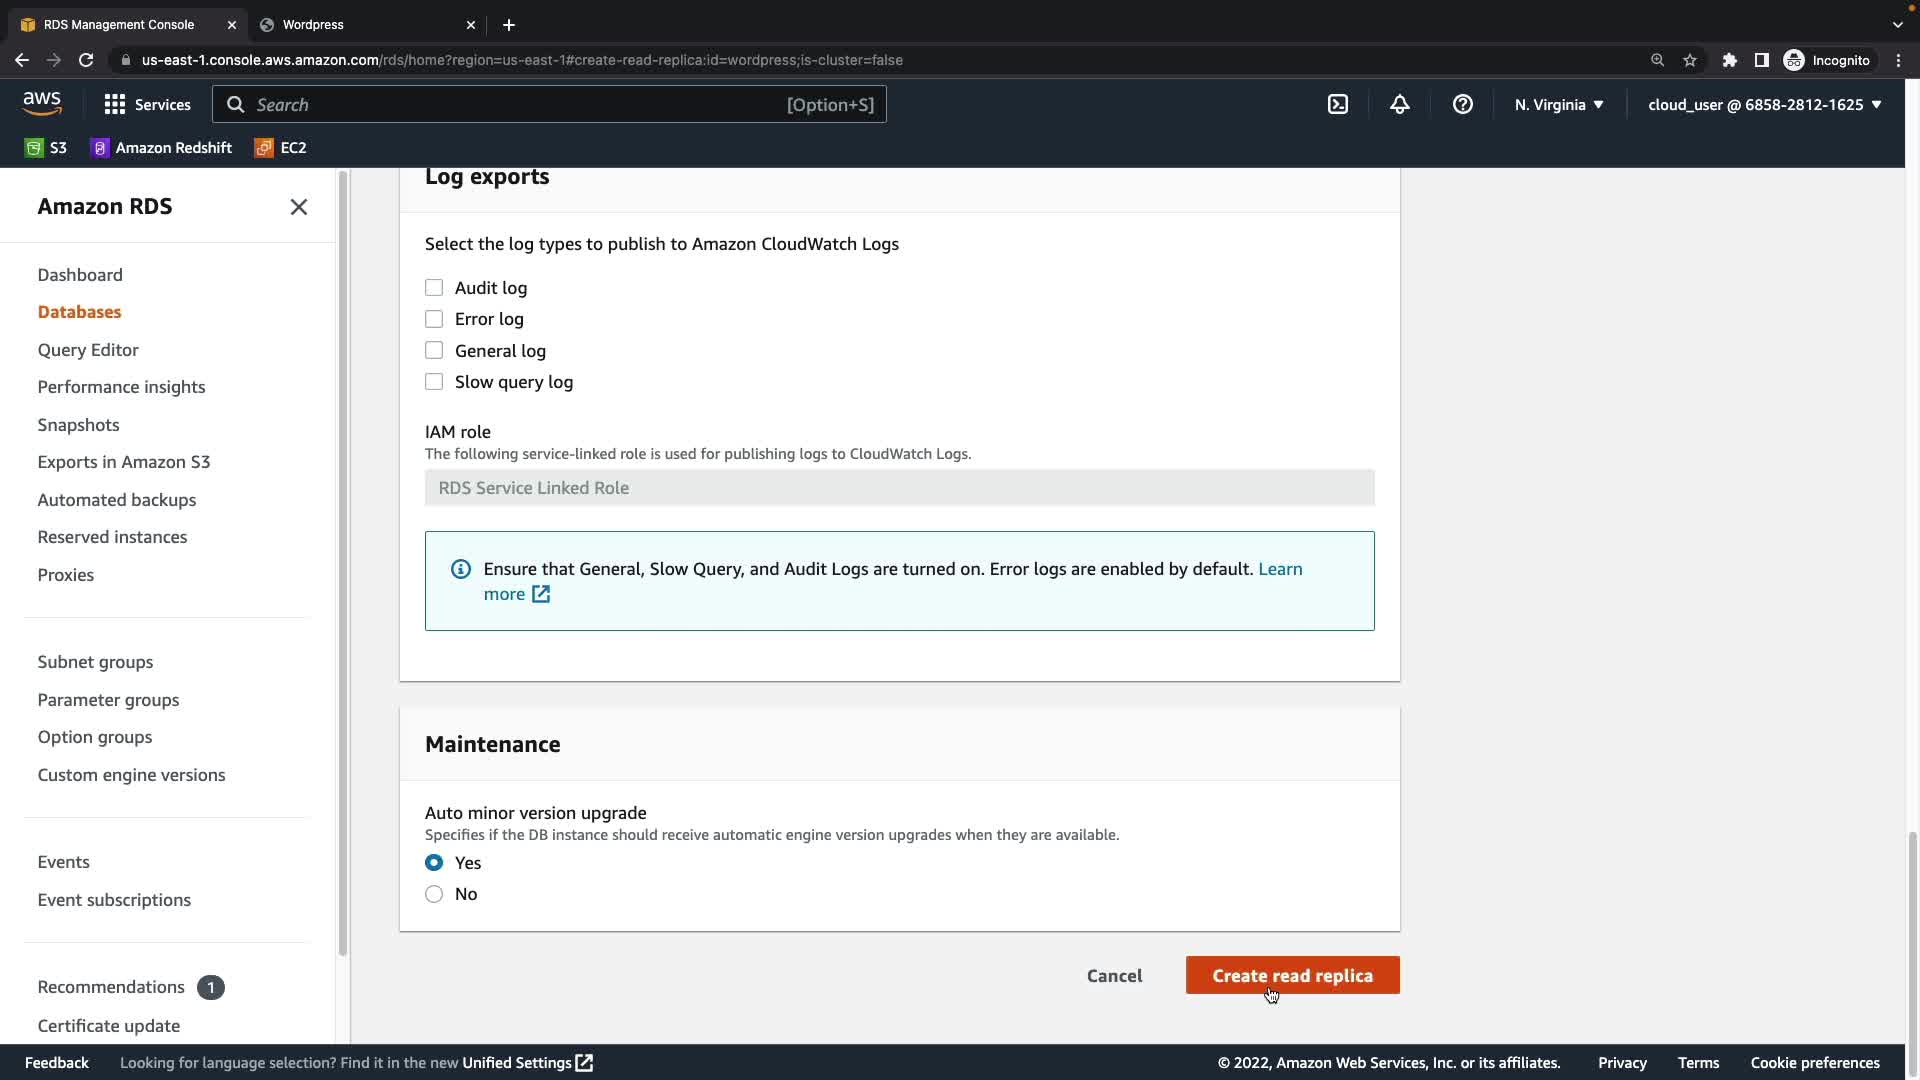
Task: Open the S3 shortcut in favorites bar
Action: 46,148
